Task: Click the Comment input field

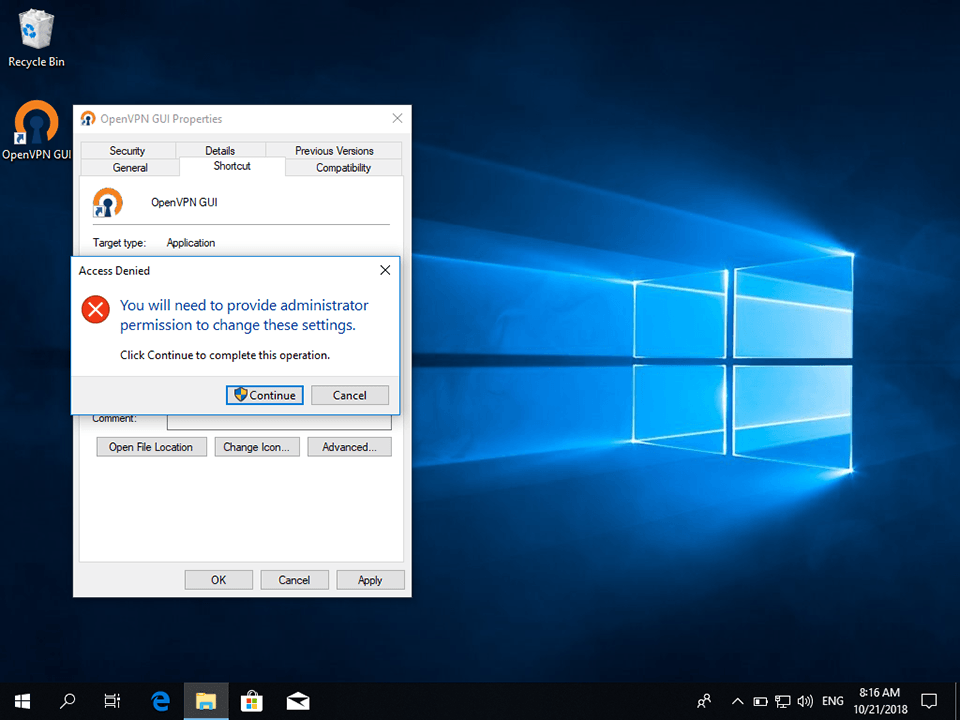Action: click(279, 422)
